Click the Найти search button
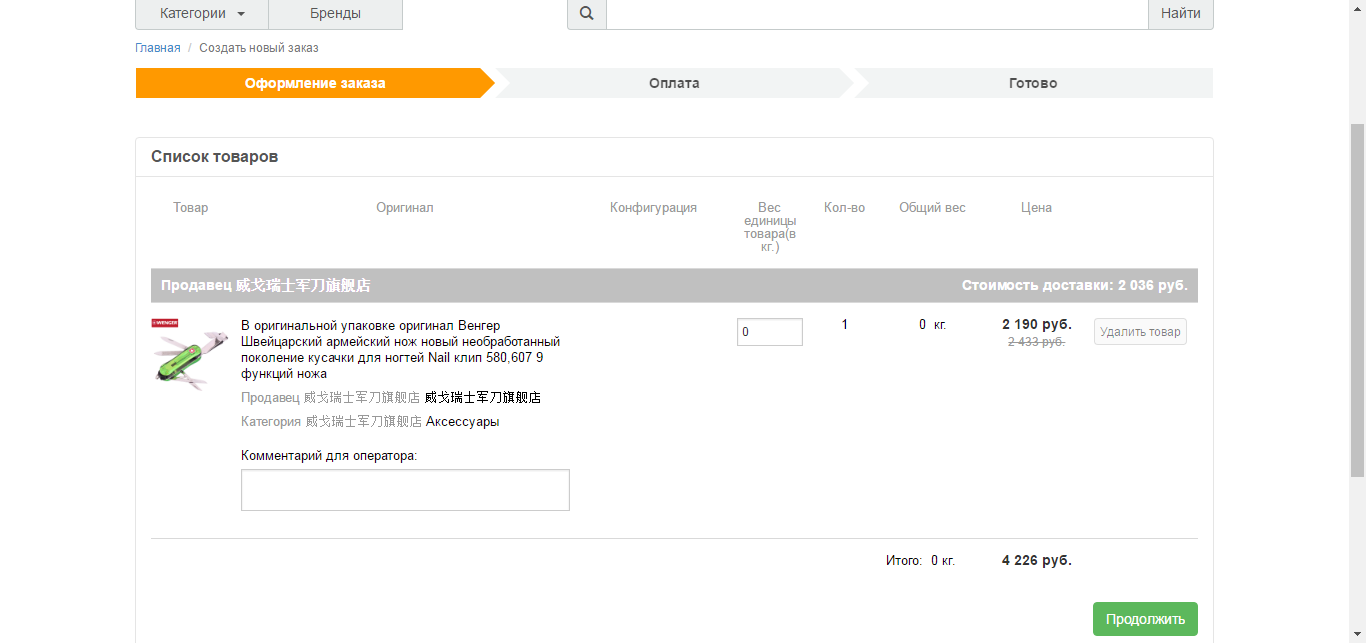The height and width of the screenshot is (643, 1366). (1181, 14)
